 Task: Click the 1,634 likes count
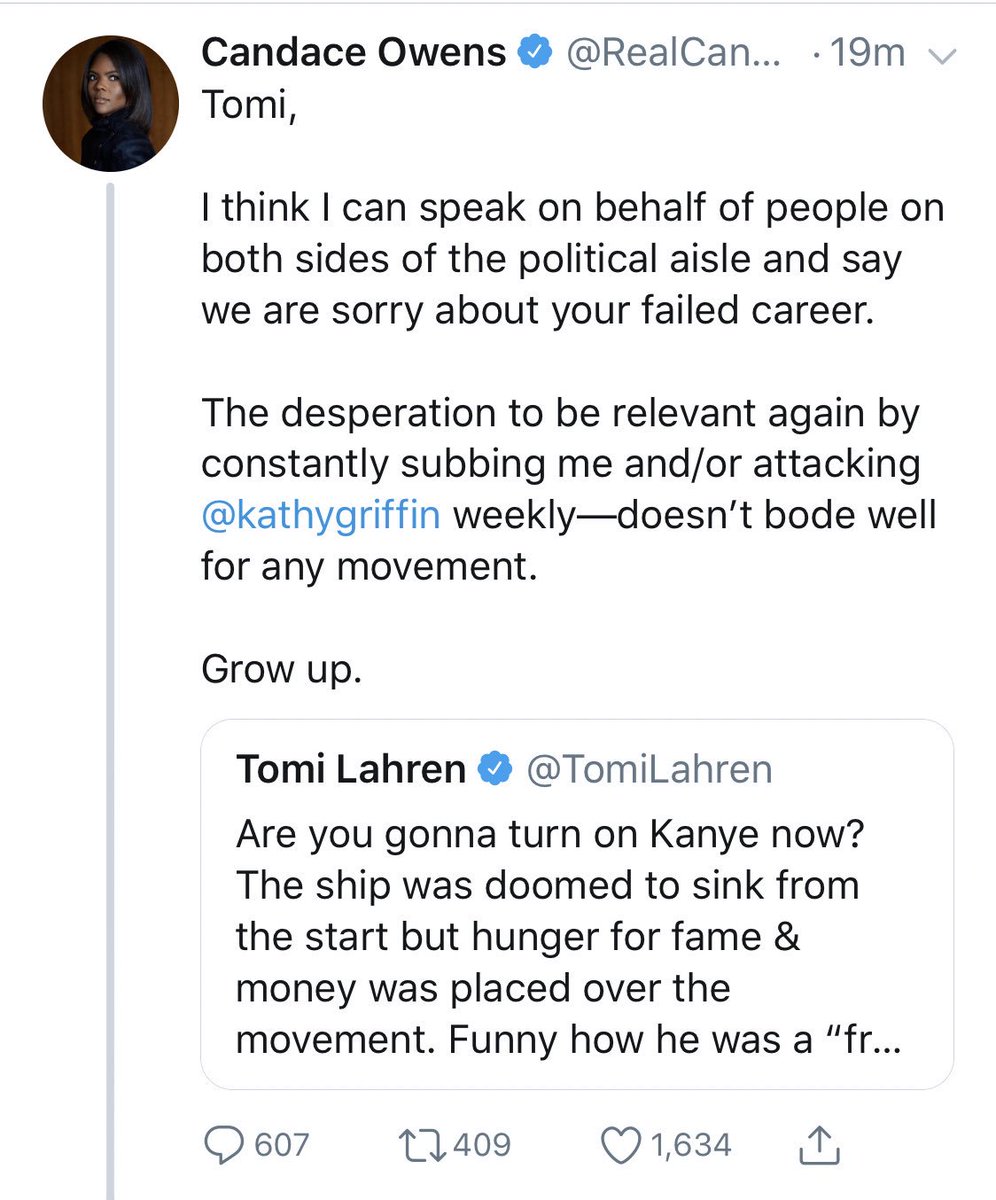(691, 1144)
